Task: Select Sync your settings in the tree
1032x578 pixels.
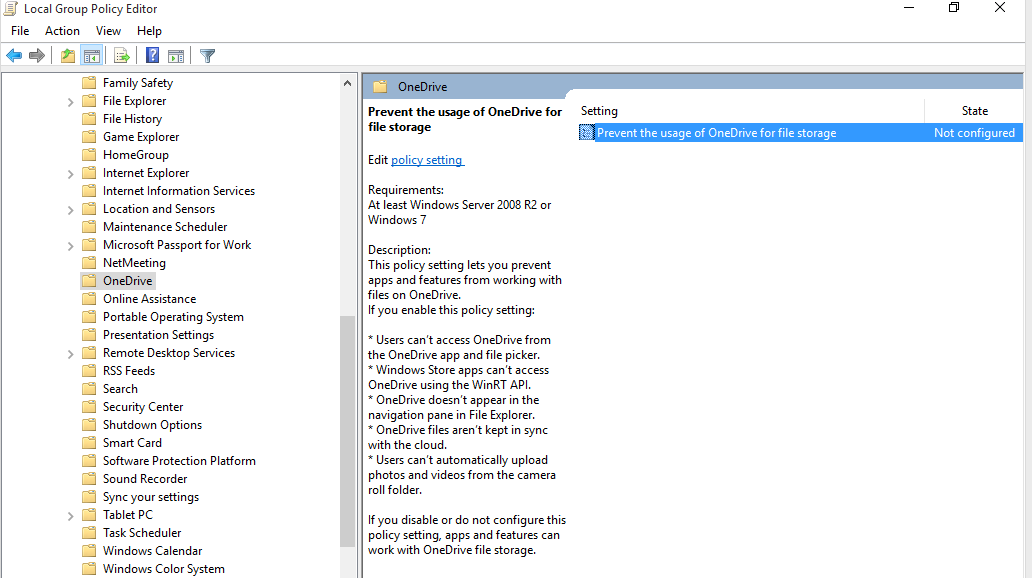Action: pos(151,497)
